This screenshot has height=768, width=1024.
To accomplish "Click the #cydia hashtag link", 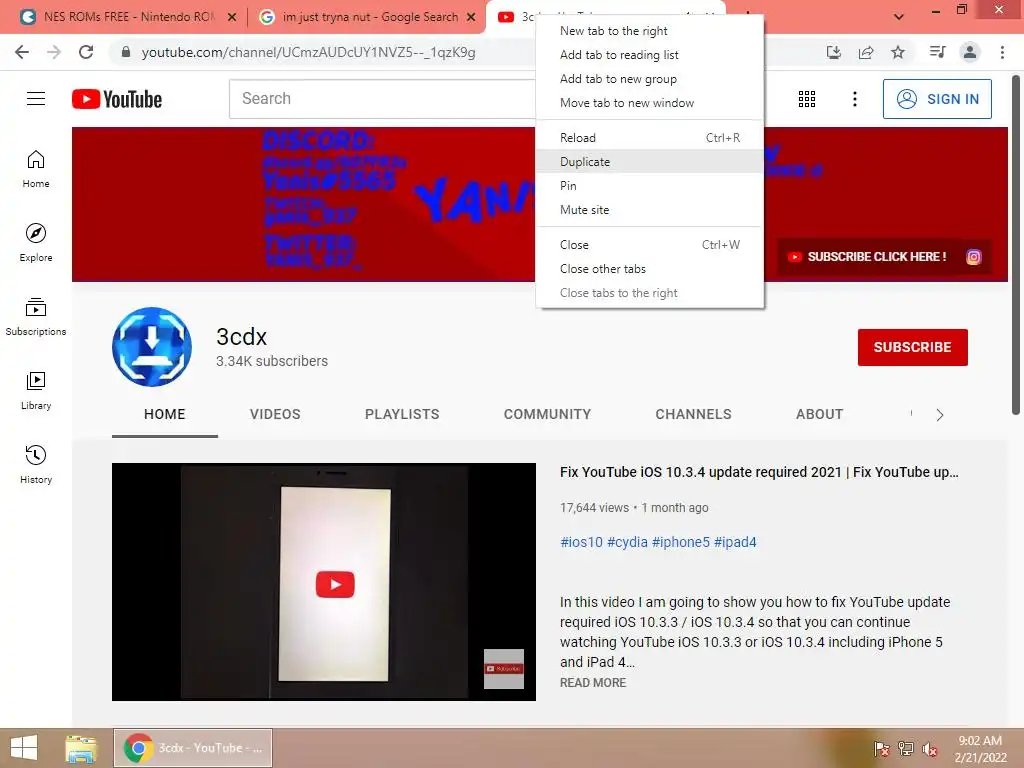I will [x=628, y=542].
